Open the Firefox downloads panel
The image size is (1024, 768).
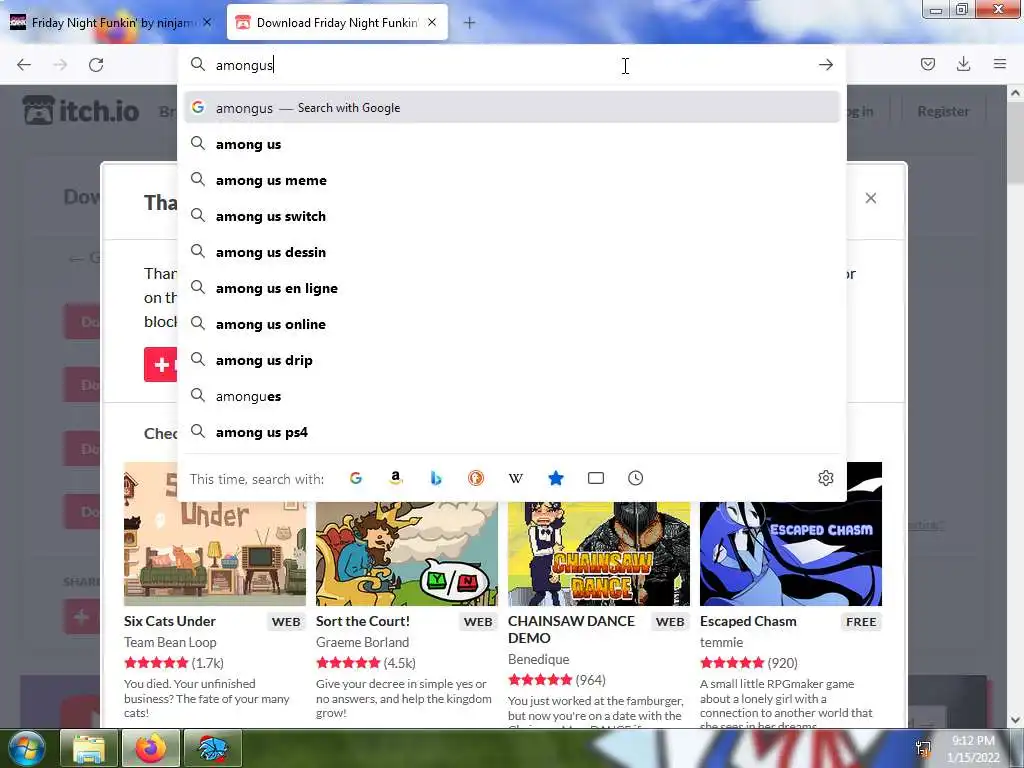click(x=963, y=64)
